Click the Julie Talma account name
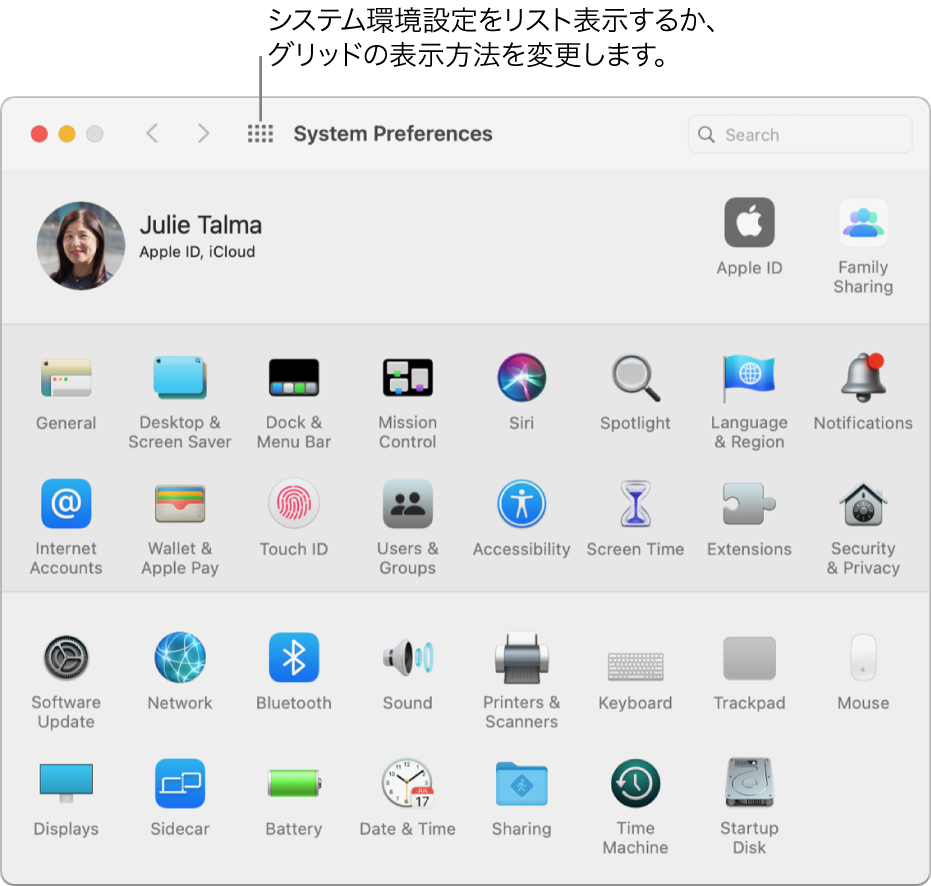This screenshot has height=886, width=931. 201,225
